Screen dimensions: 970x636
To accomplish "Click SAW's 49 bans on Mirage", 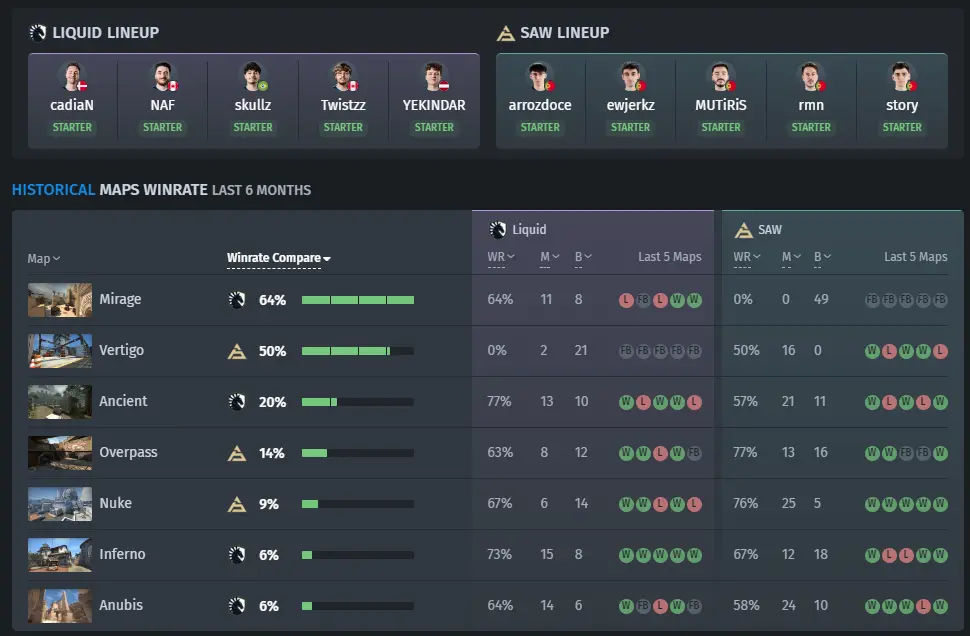I will (x=821, y=299).
